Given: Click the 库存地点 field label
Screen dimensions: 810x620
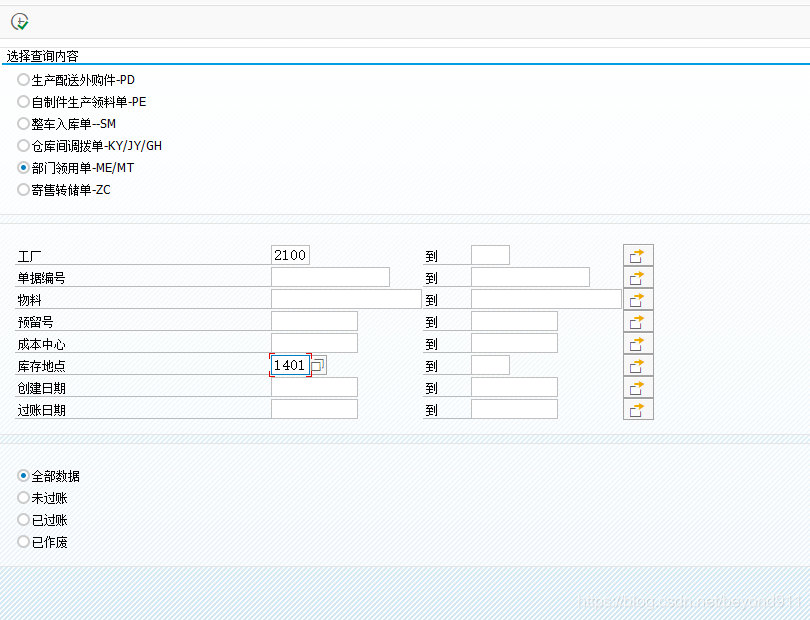Looking at the screenshot, I should point(41,366).
